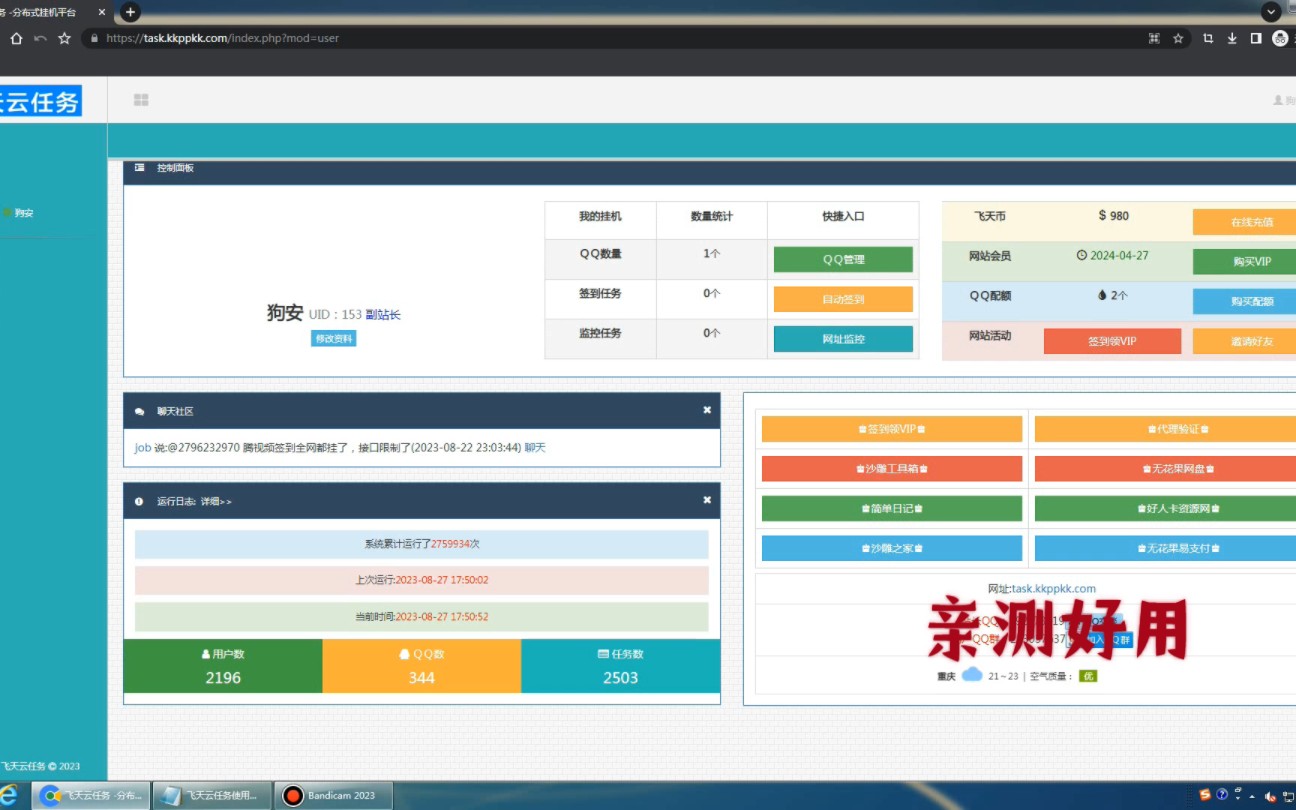Click the 用户数 2196 stat tile

(223, 666)
